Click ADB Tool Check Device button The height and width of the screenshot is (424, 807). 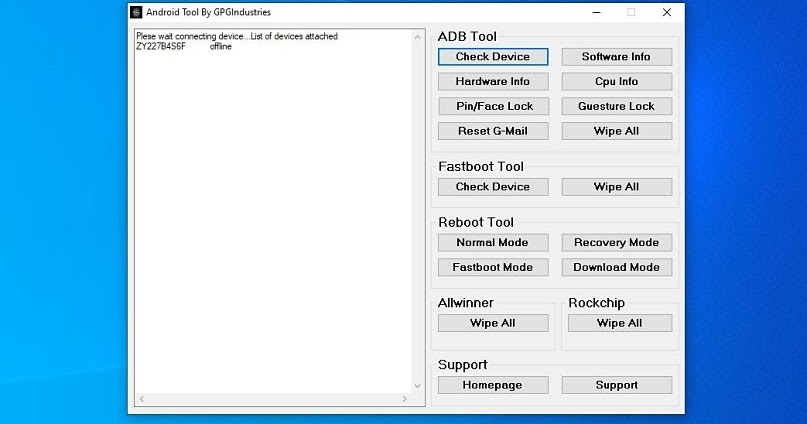[493, 57]
